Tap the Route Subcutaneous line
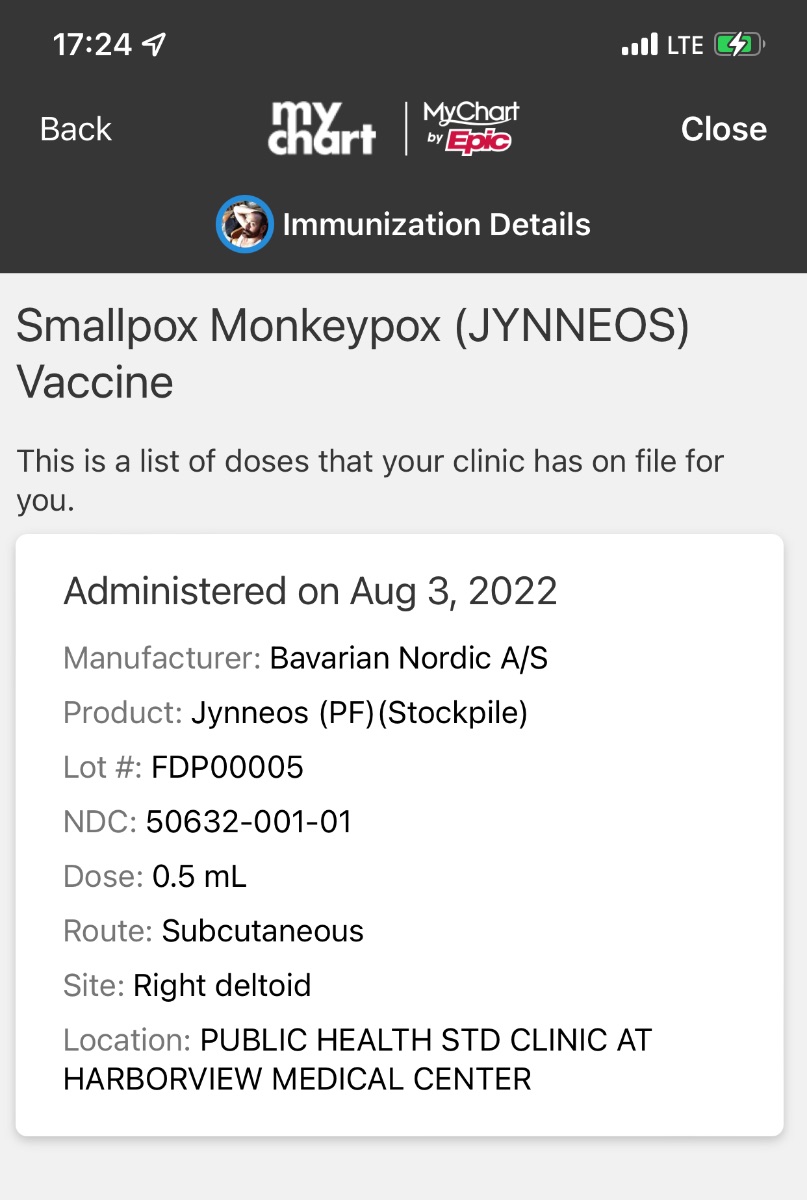807x1200 pixels. tap(213, 931)
